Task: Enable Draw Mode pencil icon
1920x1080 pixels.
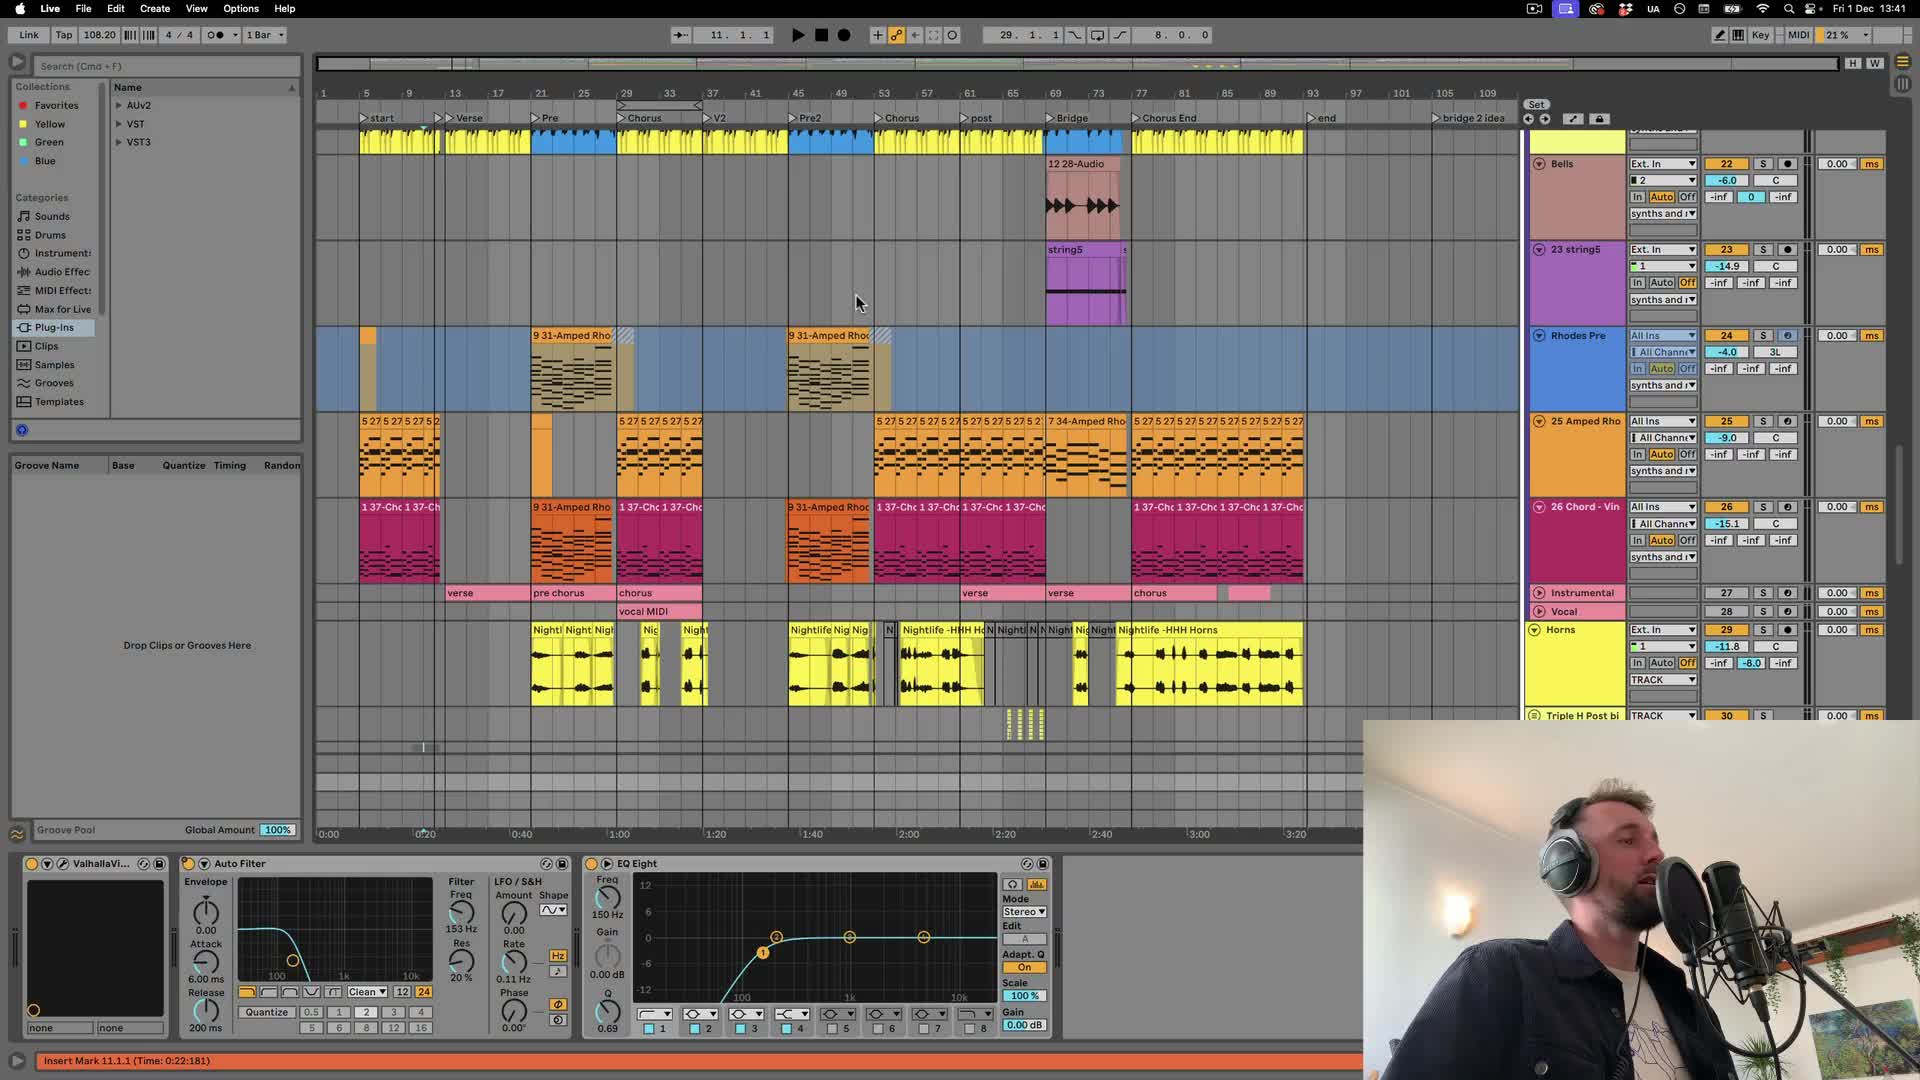Action: pyautogui.click(x=1719, y=35)
